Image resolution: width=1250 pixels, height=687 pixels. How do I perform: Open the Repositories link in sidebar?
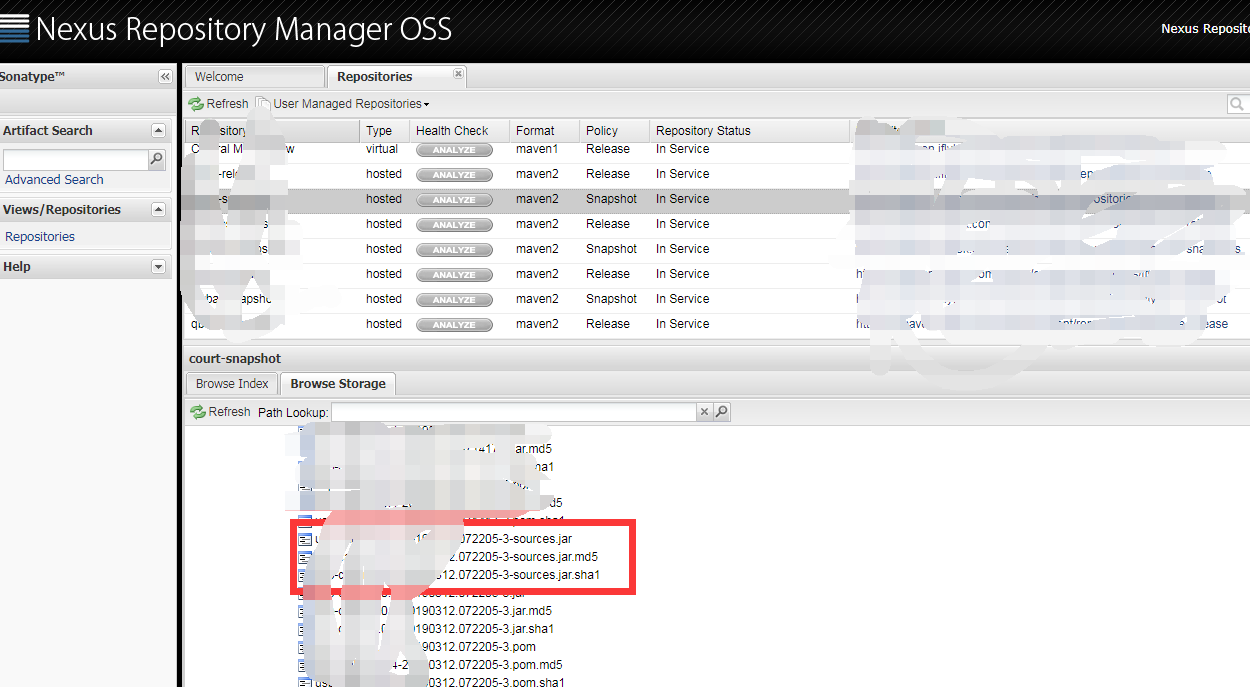coord(40,237)
